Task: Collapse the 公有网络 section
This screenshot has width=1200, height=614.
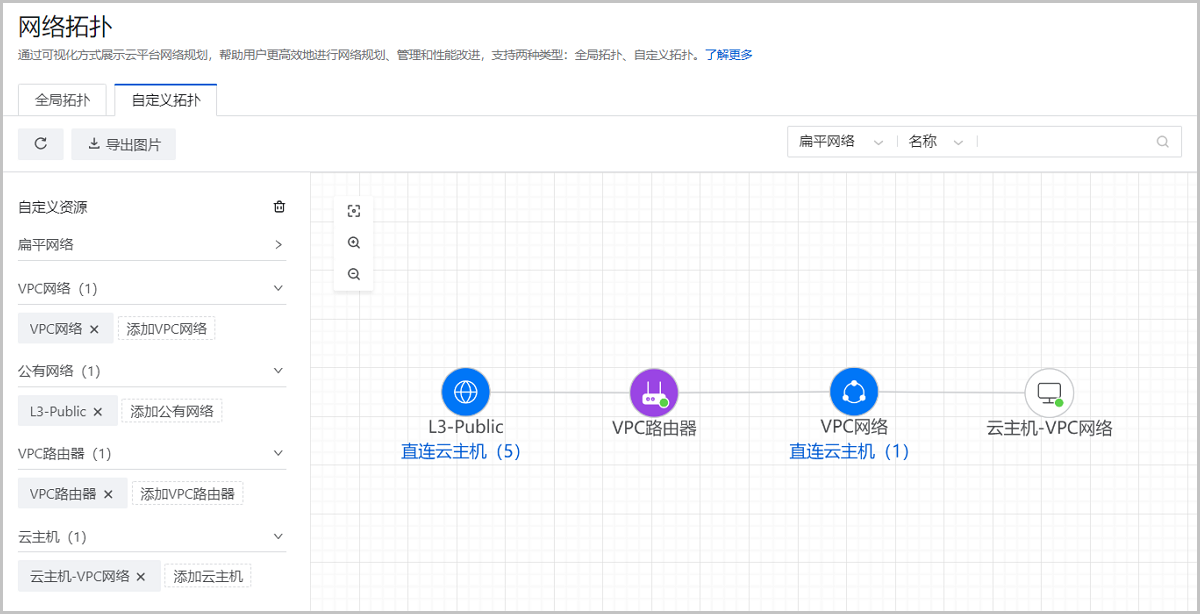Action: click(278, 371)
